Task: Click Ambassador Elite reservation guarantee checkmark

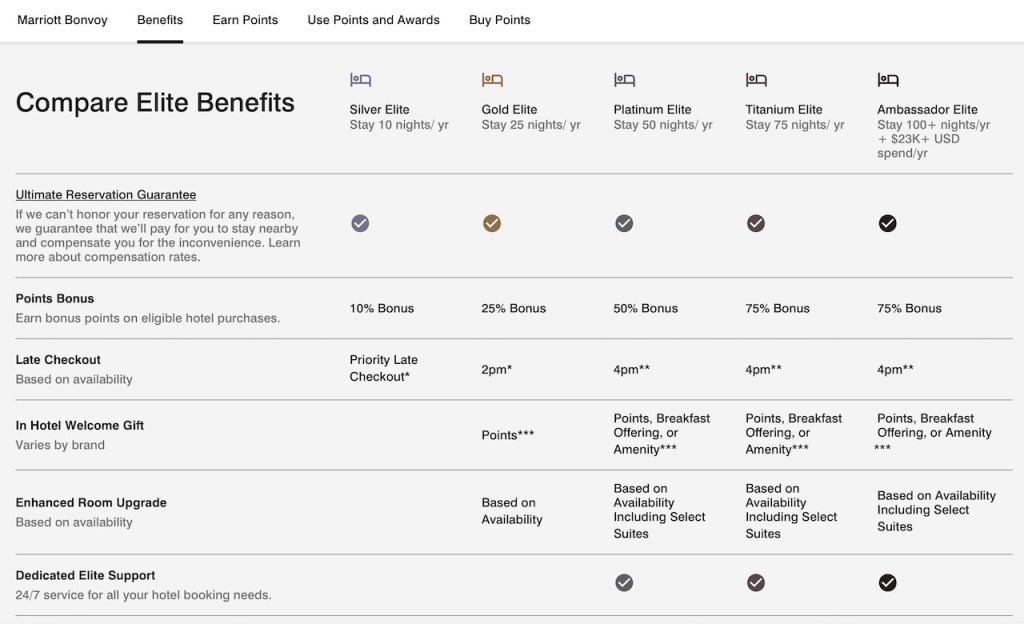Action: click(888, 224)
